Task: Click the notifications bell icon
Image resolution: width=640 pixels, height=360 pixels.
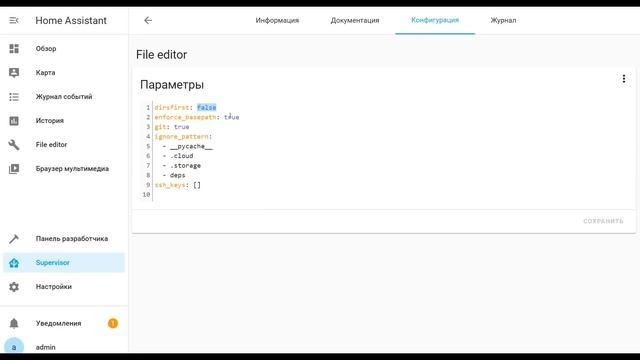Action: coord(14,323)
